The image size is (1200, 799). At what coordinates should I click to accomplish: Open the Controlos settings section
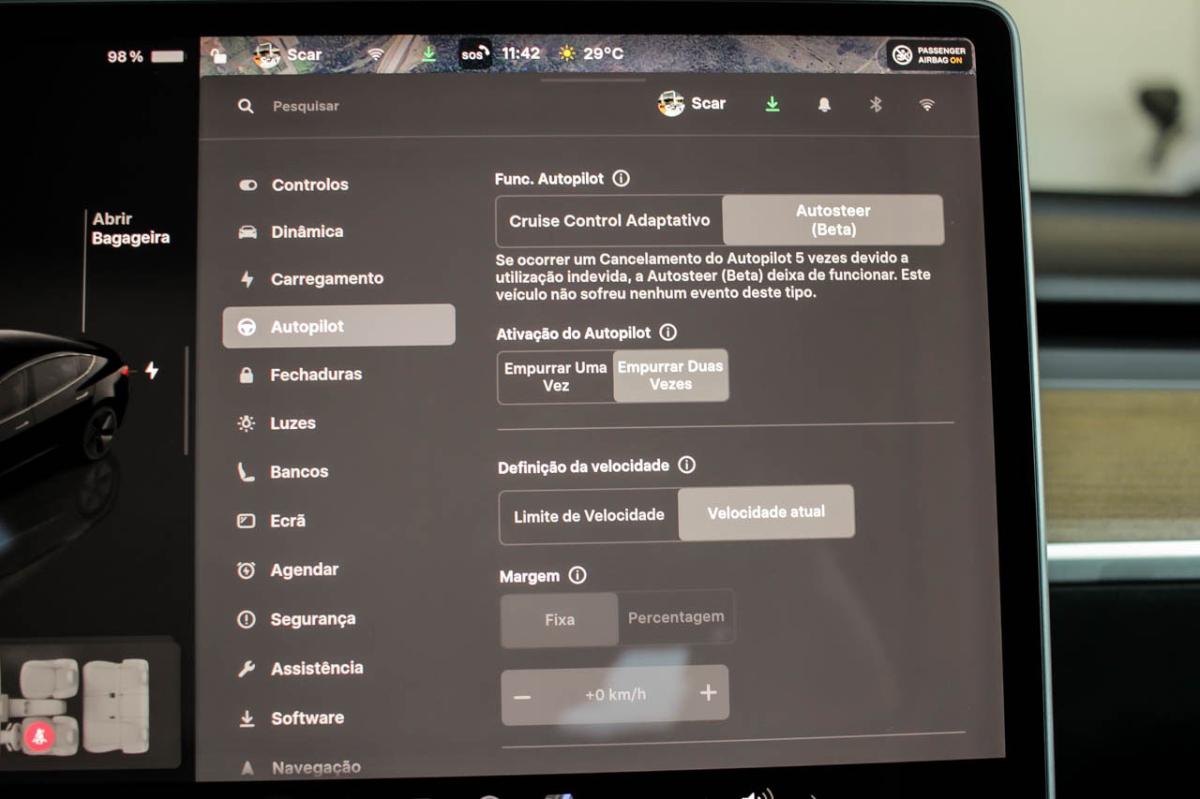[x=295, y=185]
